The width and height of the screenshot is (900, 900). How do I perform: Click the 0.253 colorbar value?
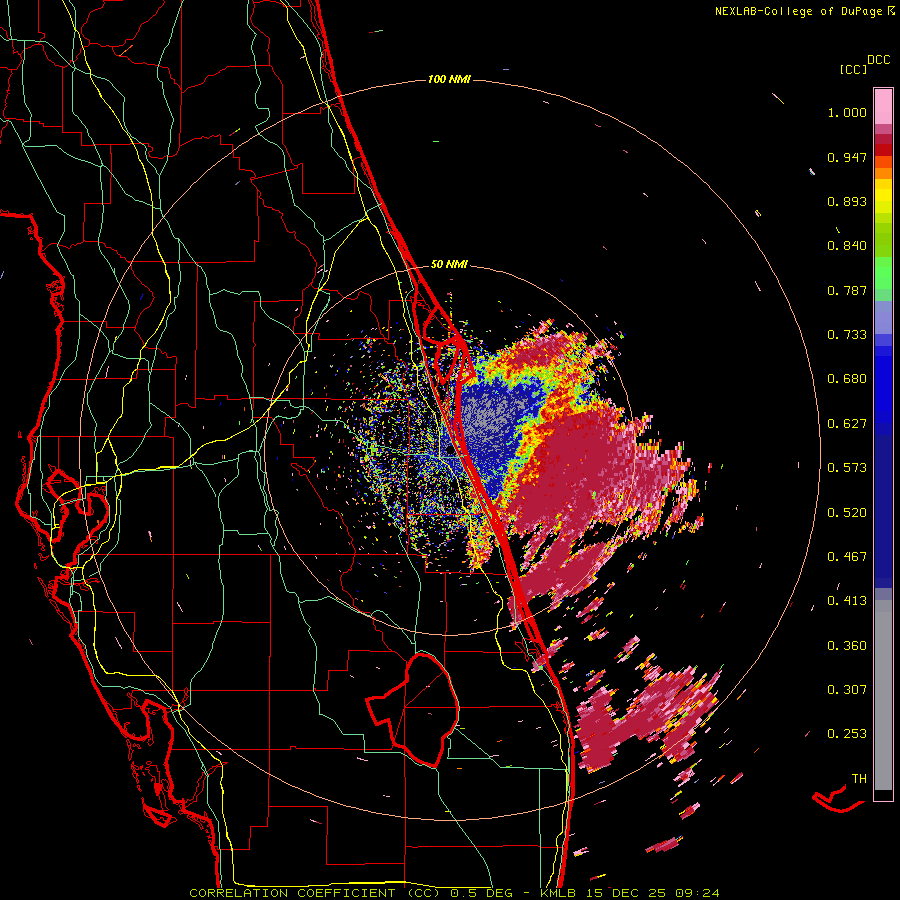(847, 734)
